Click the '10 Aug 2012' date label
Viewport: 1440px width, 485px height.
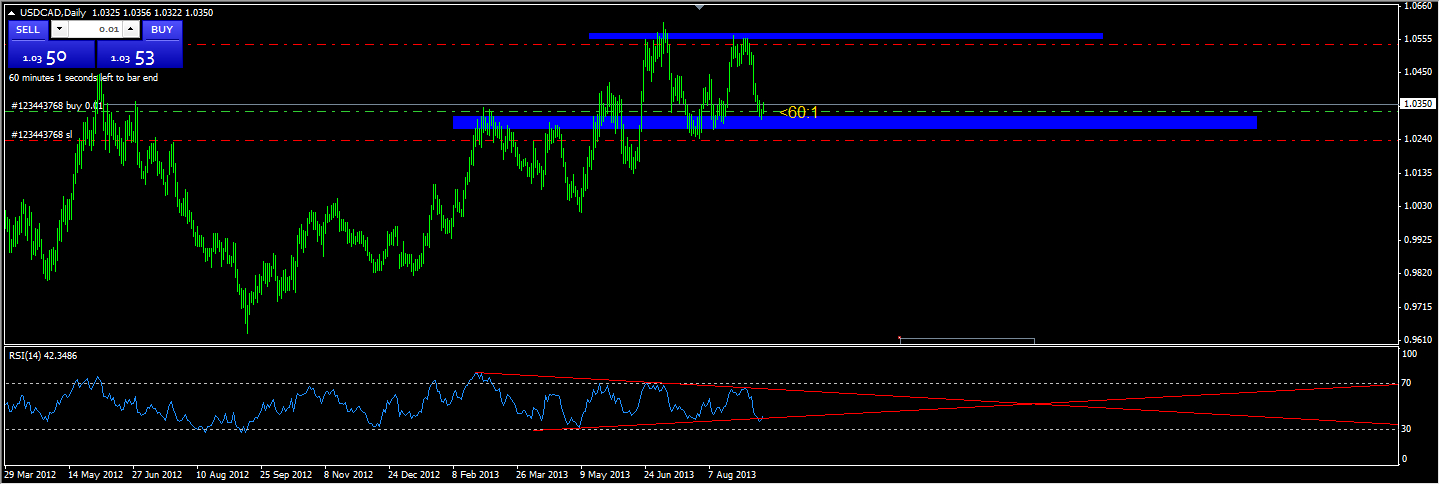tap(222, 473)
